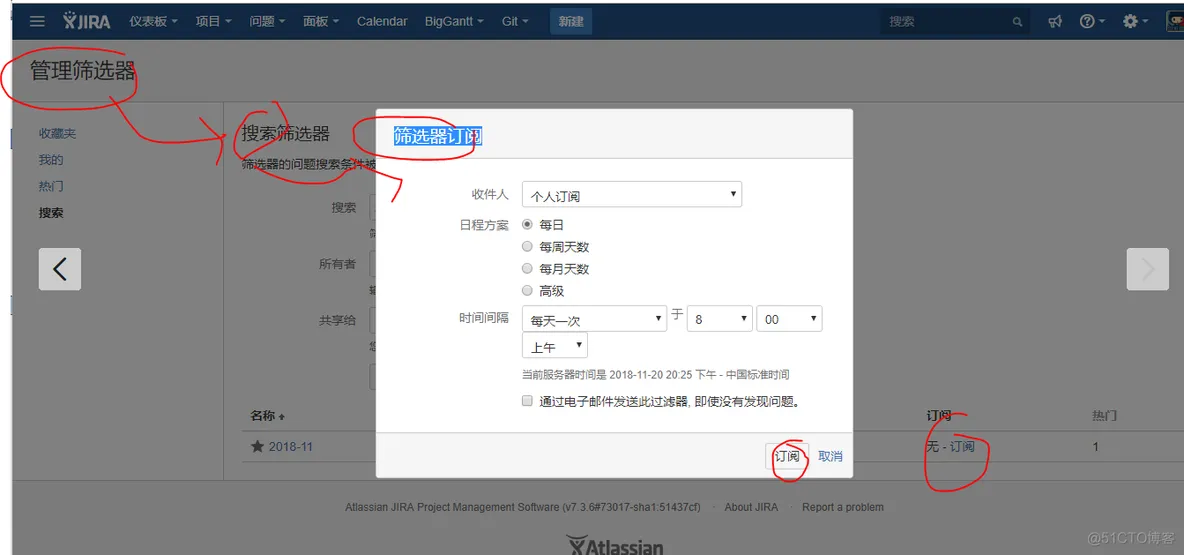Go to the next image arrow
Viewport: 1184px width, 555px height.
tap(1148, 269)
